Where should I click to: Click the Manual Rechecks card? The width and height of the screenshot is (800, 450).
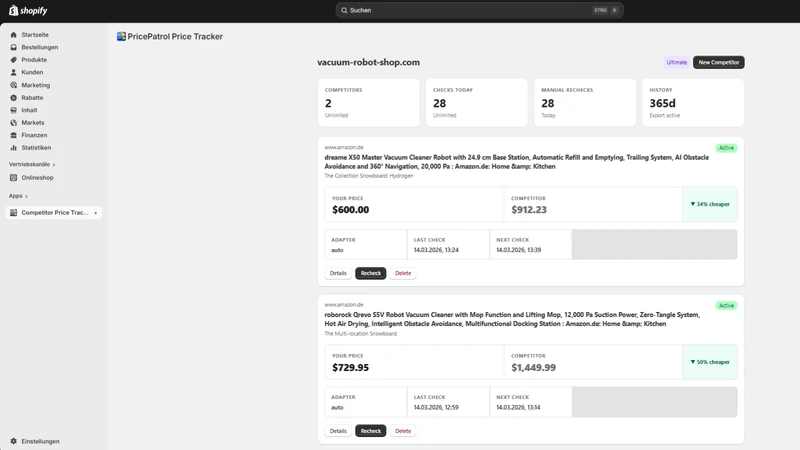585,103
